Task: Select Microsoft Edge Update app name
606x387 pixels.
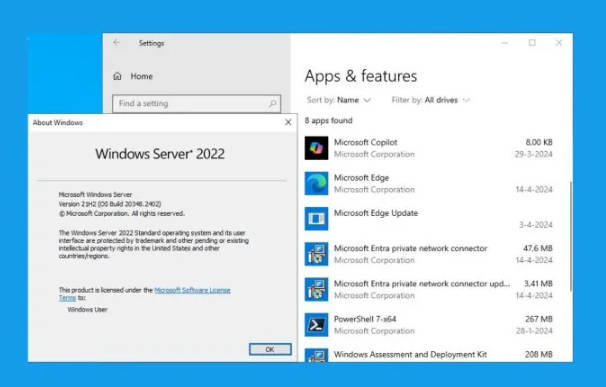Action: 376,213
